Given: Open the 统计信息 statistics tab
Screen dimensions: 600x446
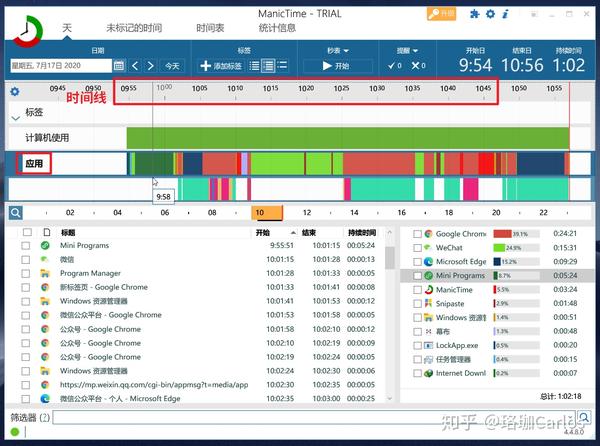Looking at the screenshot, I should (277, 28).
